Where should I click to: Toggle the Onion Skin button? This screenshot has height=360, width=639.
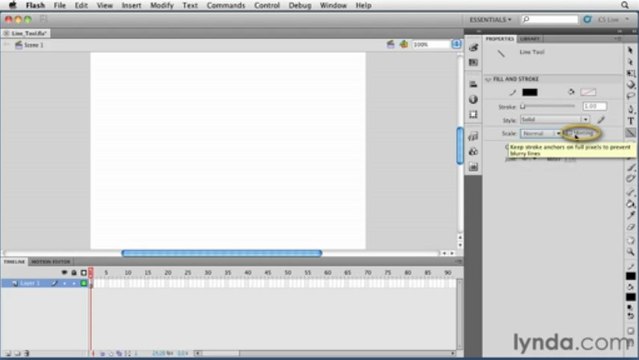tap(102, 353)
